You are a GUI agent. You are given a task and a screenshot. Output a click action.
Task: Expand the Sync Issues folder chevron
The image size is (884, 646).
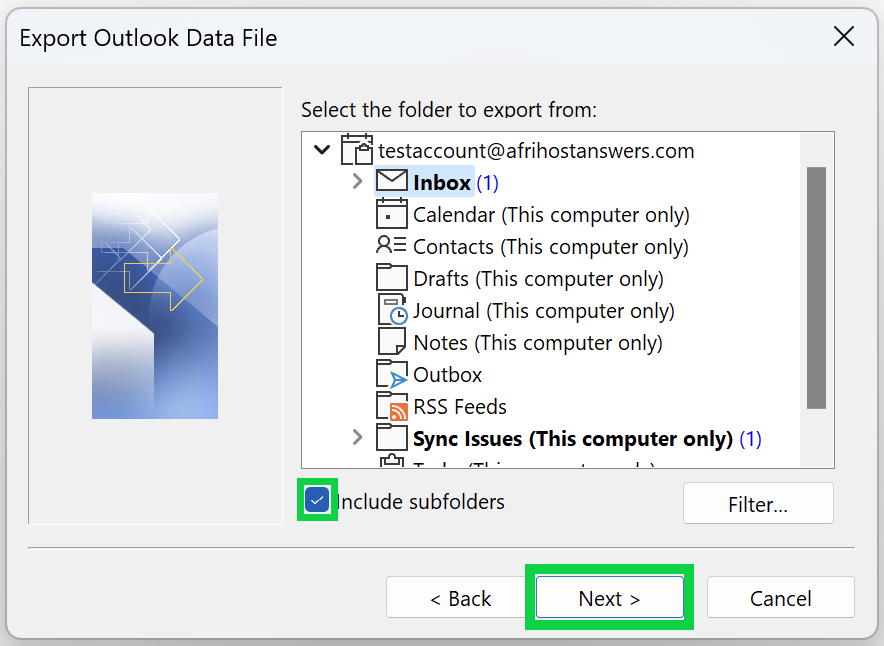point(357,438)
